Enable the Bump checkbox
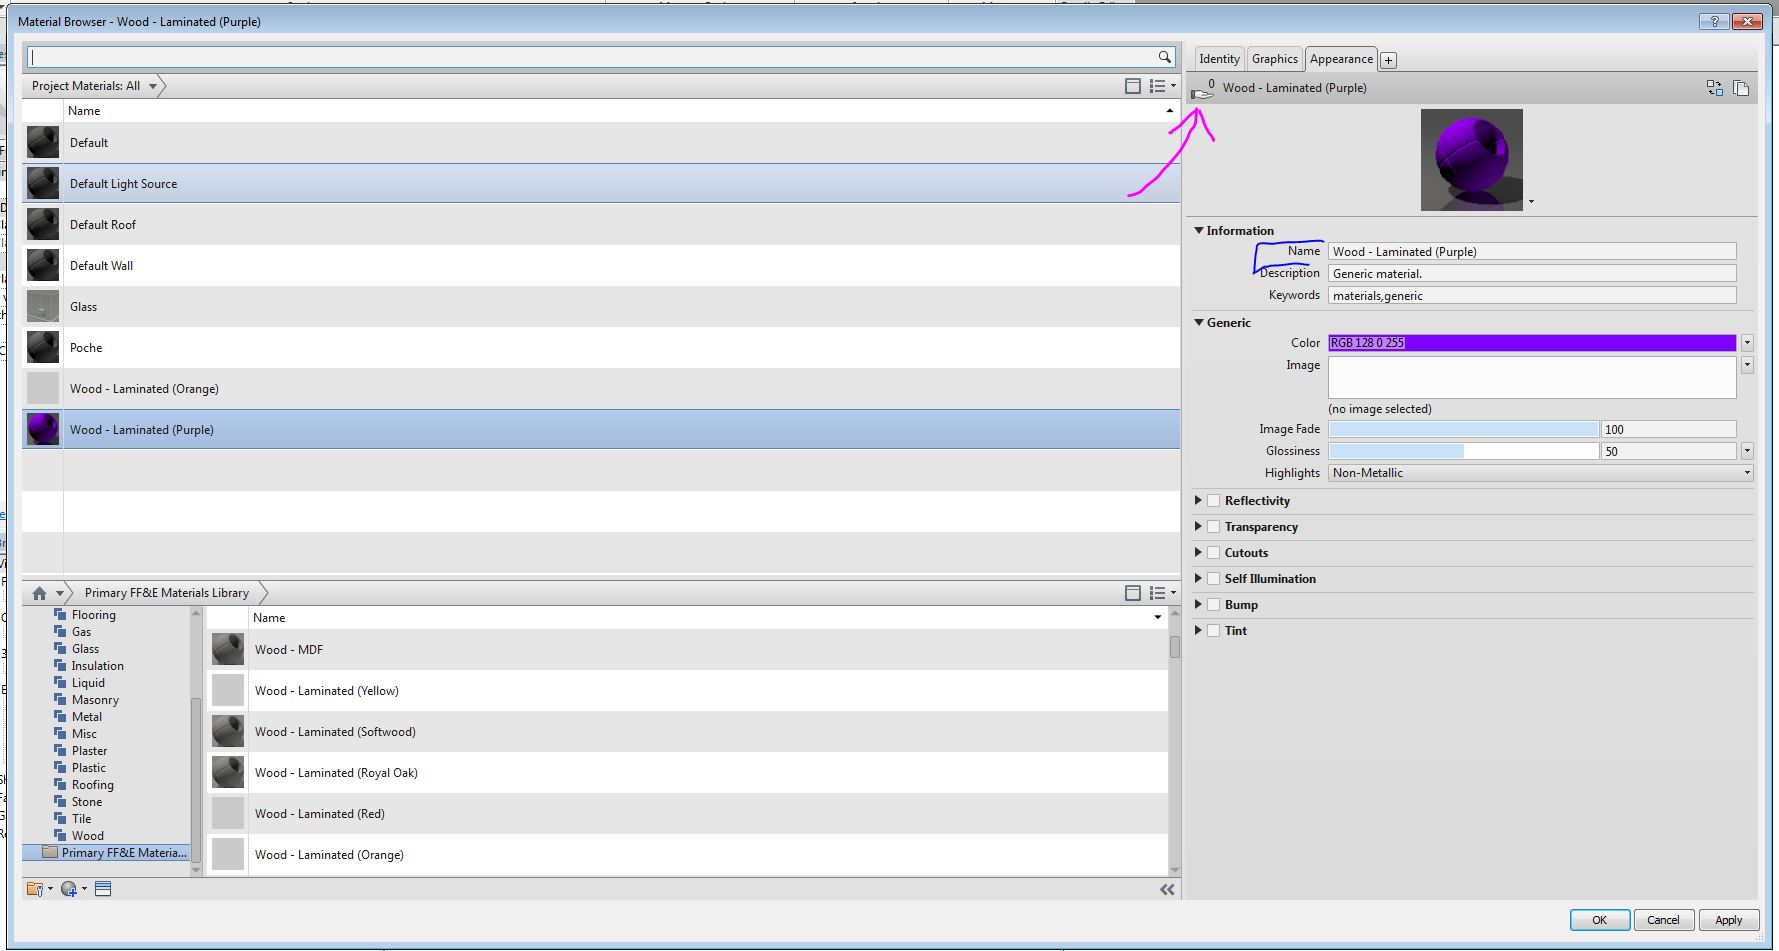 1213,605
